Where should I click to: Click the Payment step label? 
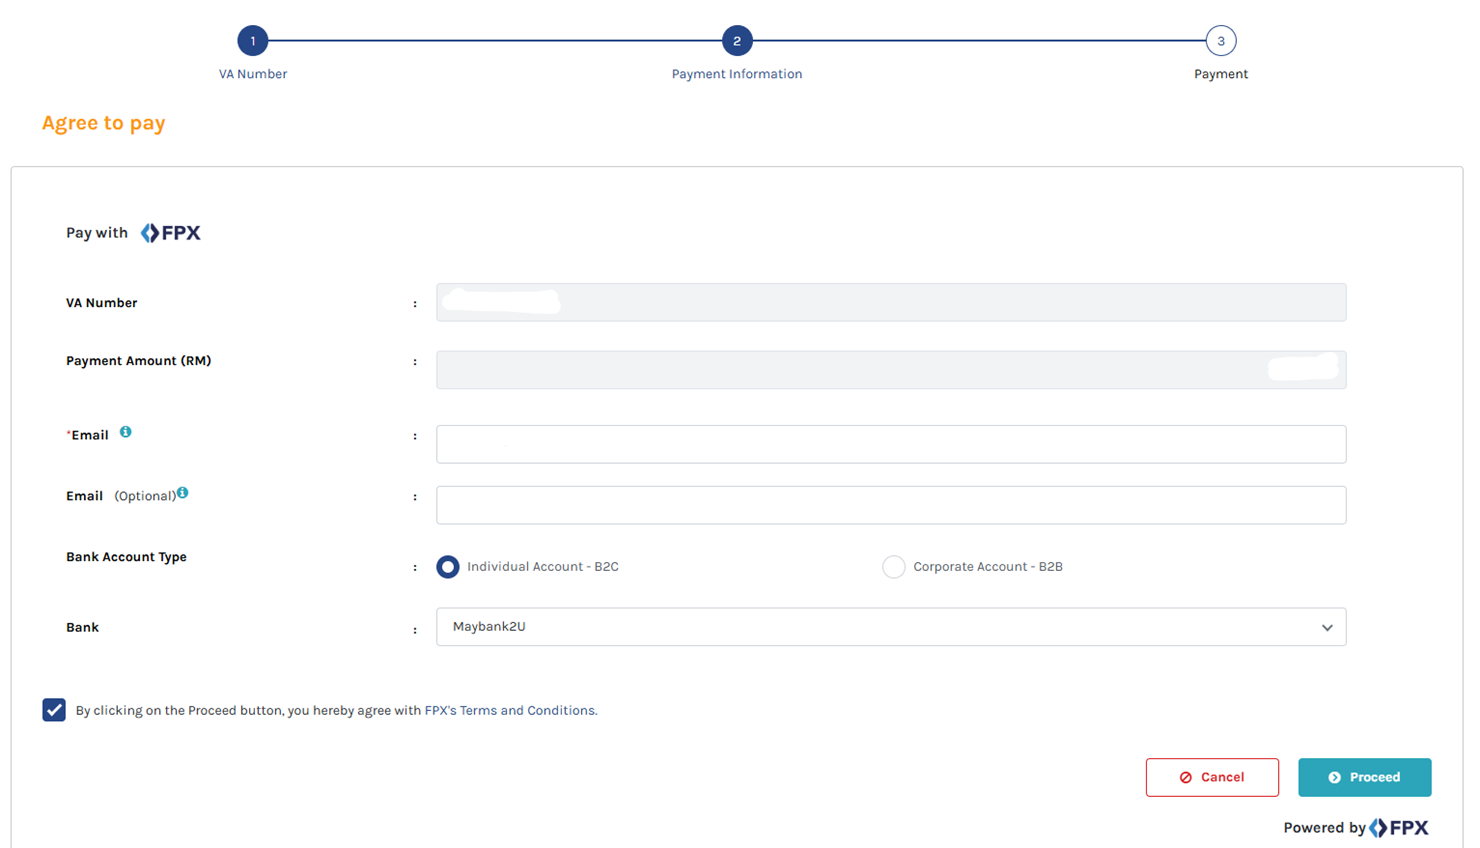click(x=1221, y=74)
